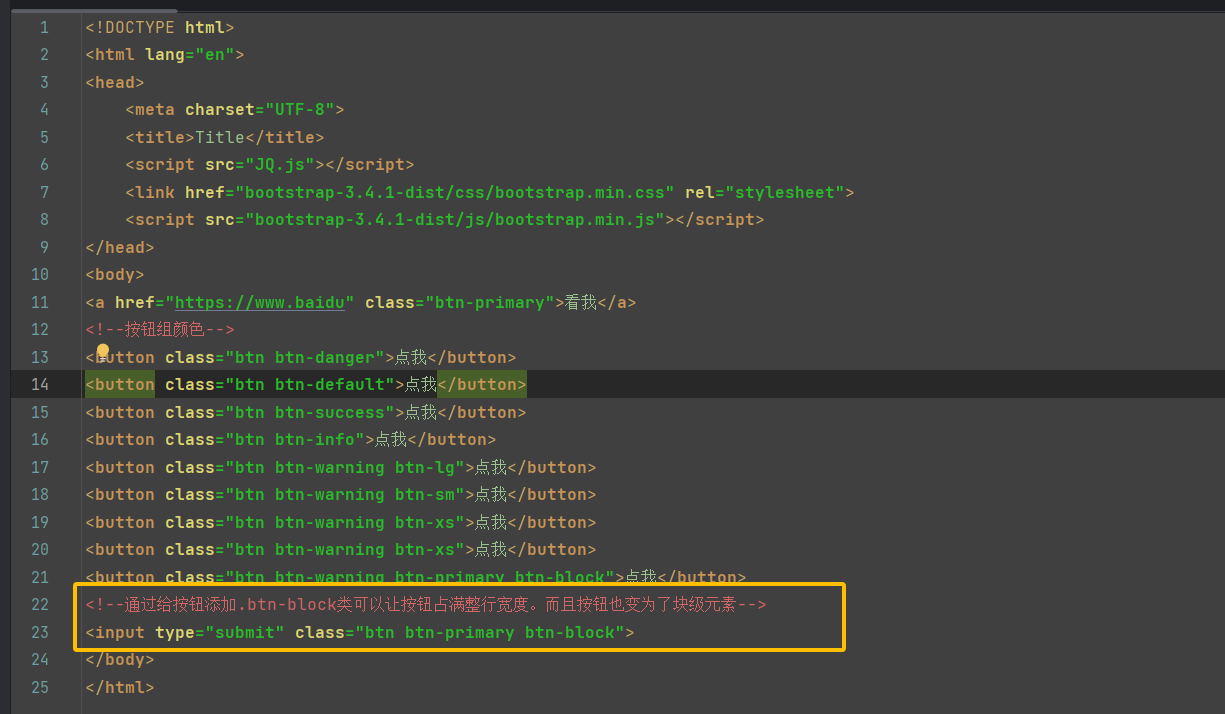The width and height of the screenshot is (1225, 714).
Task: Select the "btn btn-default" class value
Action: pos(309,385)
